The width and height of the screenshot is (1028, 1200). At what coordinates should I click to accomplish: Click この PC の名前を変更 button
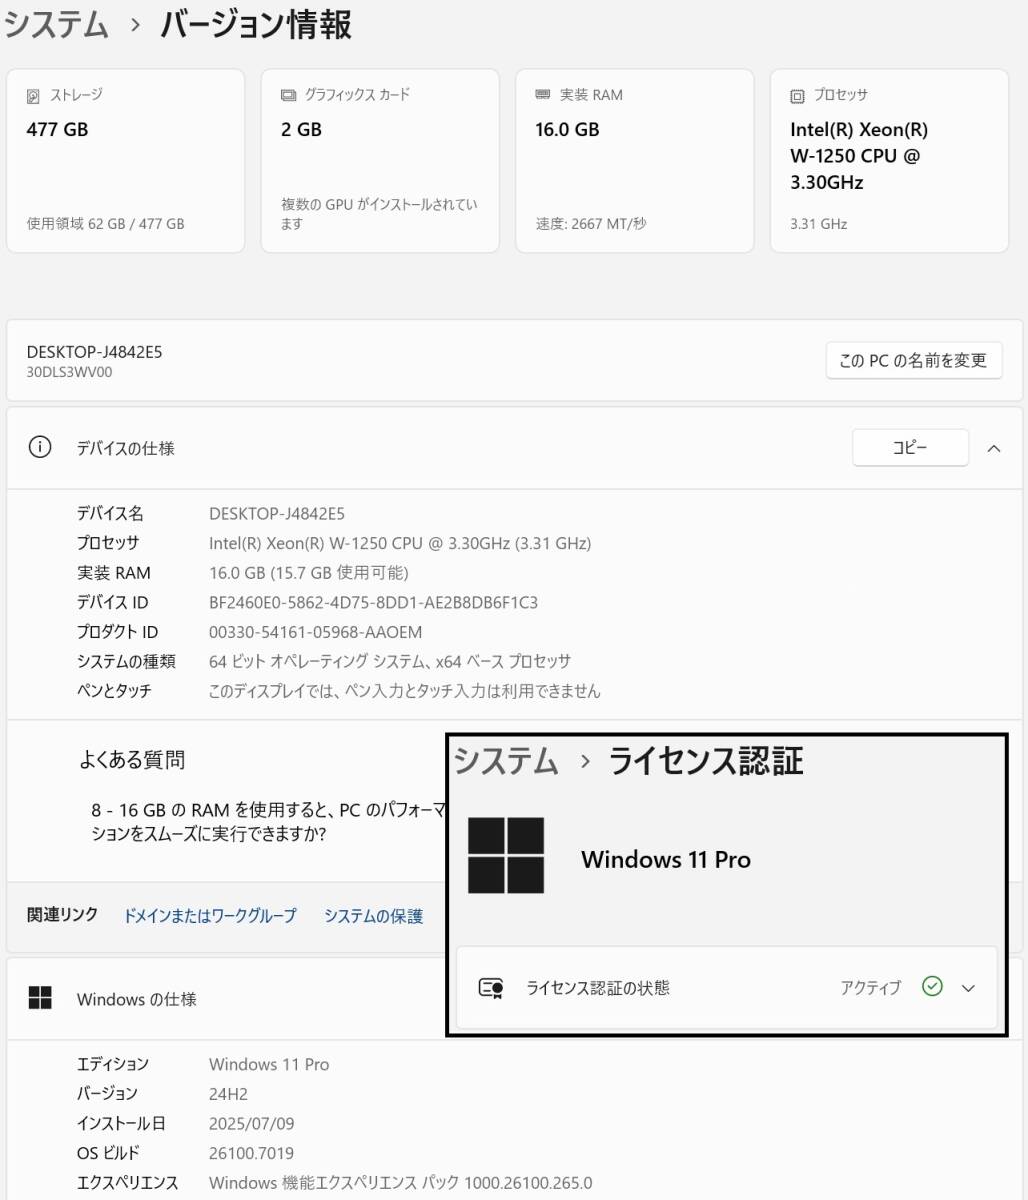tap(914, 360)
